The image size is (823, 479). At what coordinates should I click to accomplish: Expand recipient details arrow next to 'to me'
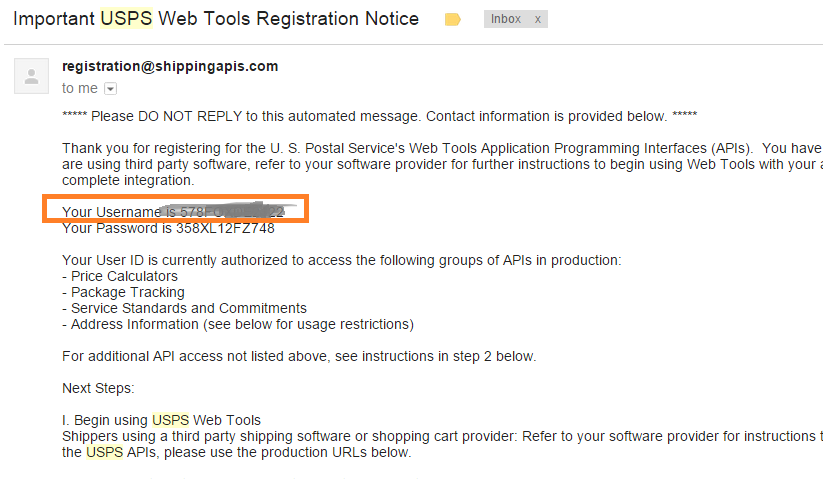click(x=110, y=89)
